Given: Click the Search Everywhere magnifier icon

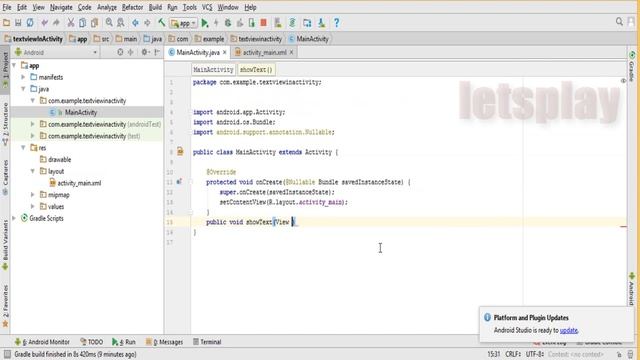Looking at the screenshot, I should (619, 22).
